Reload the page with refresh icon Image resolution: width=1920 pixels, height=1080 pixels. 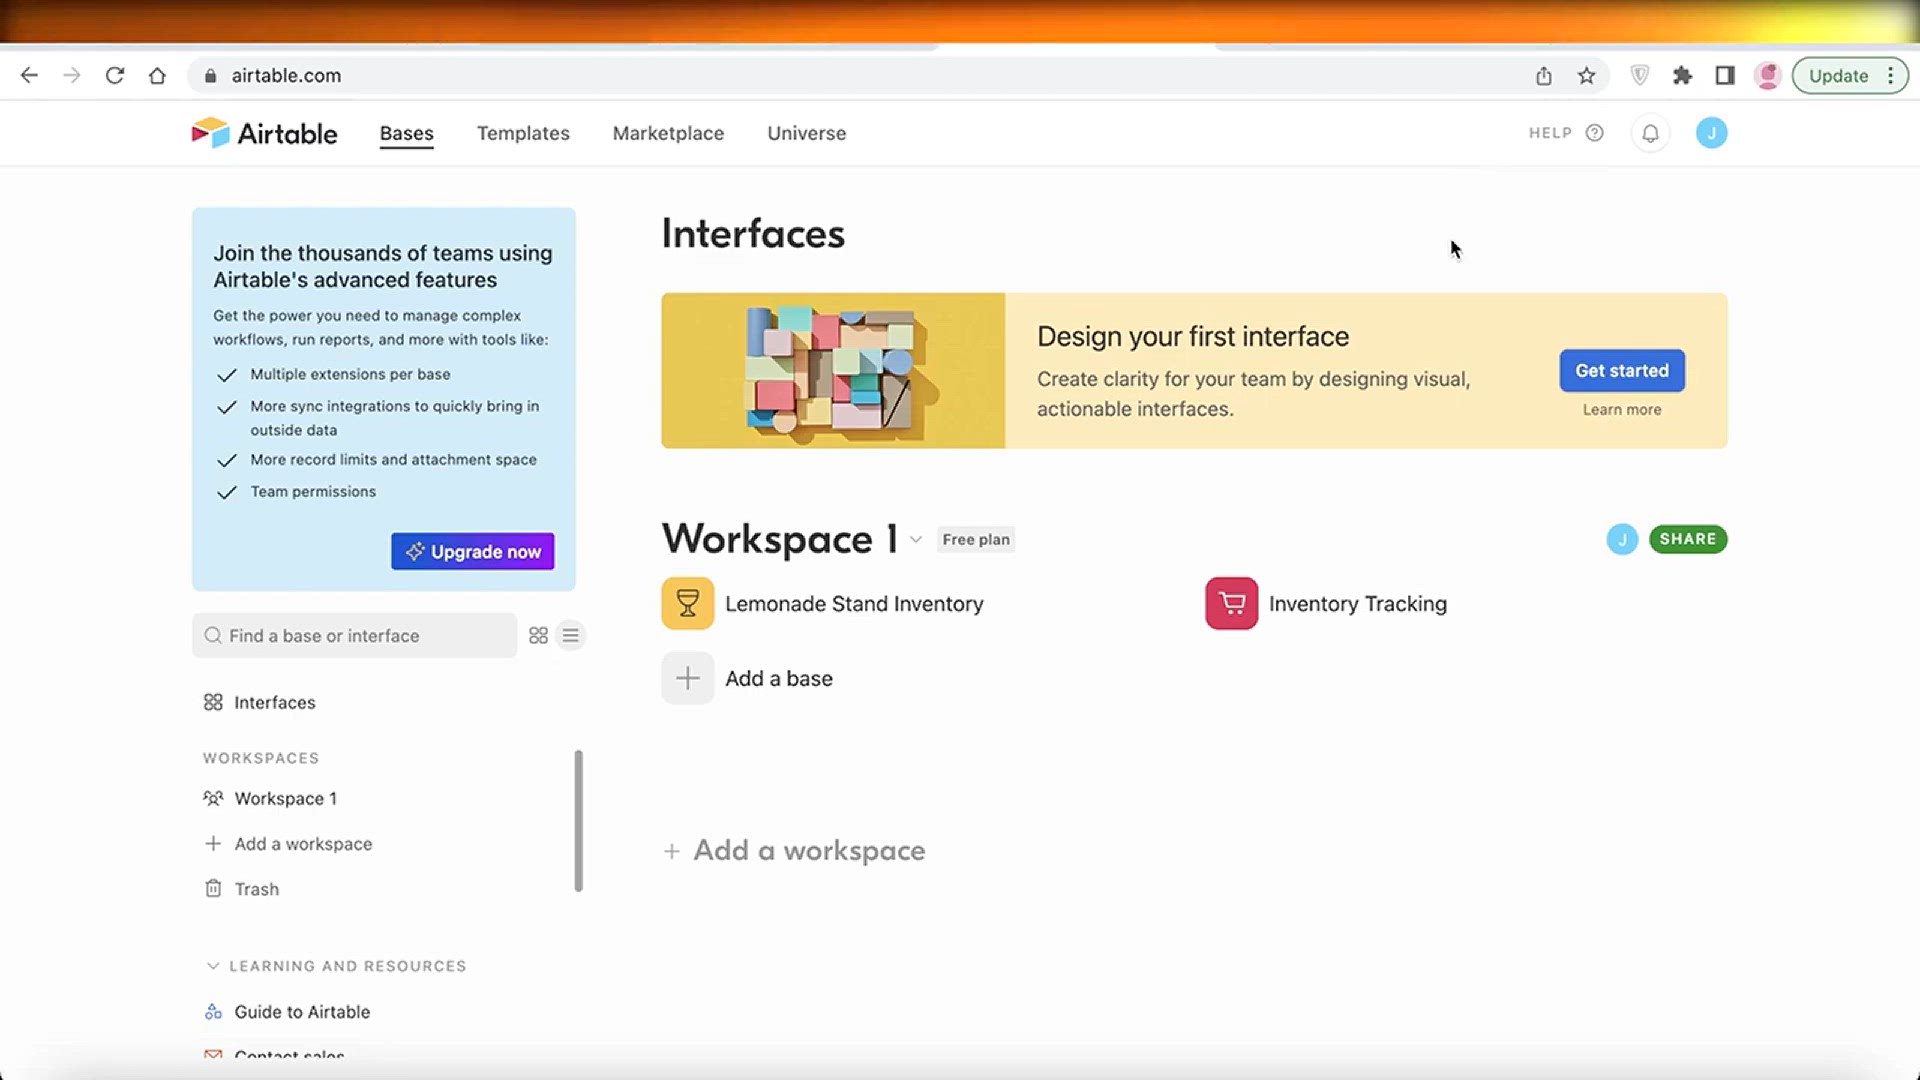coord(115,75)
